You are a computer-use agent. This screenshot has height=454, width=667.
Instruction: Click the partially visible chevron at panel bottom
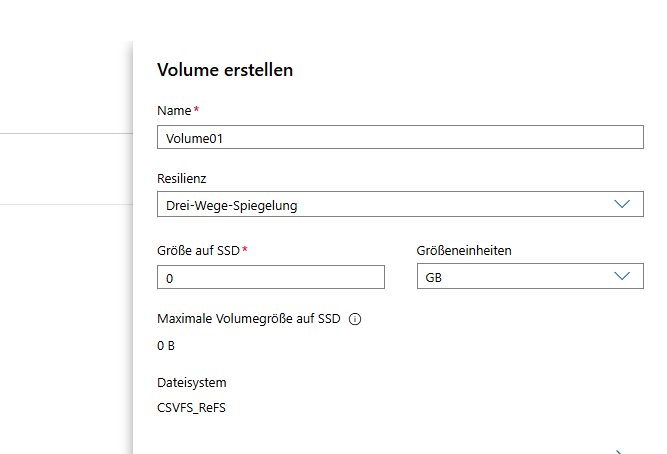tap(620, 452)
